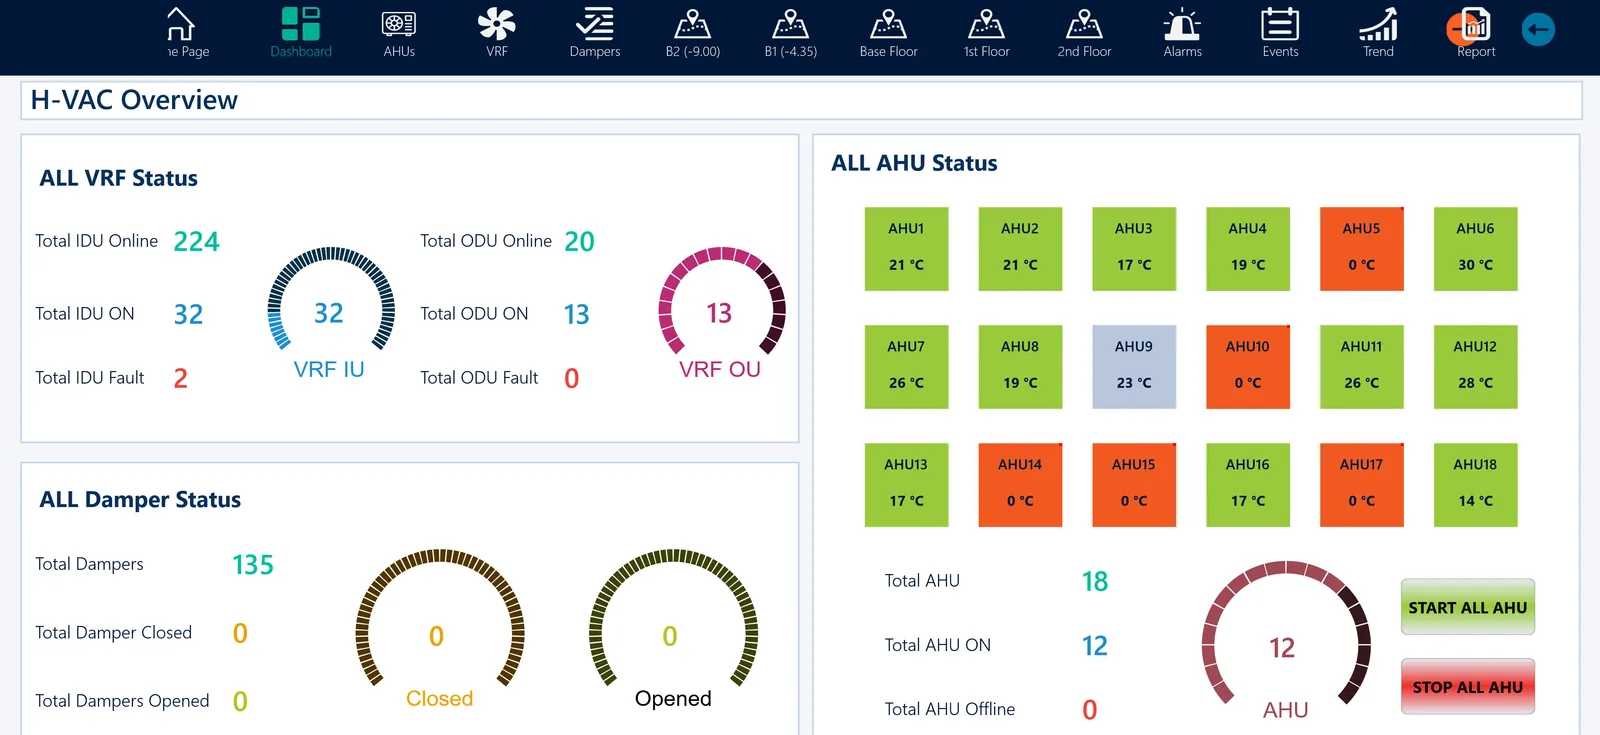Open the Dampers page icon
Image resolution: width=1600 pixels, height=735 pixels.
click(595, 24)
